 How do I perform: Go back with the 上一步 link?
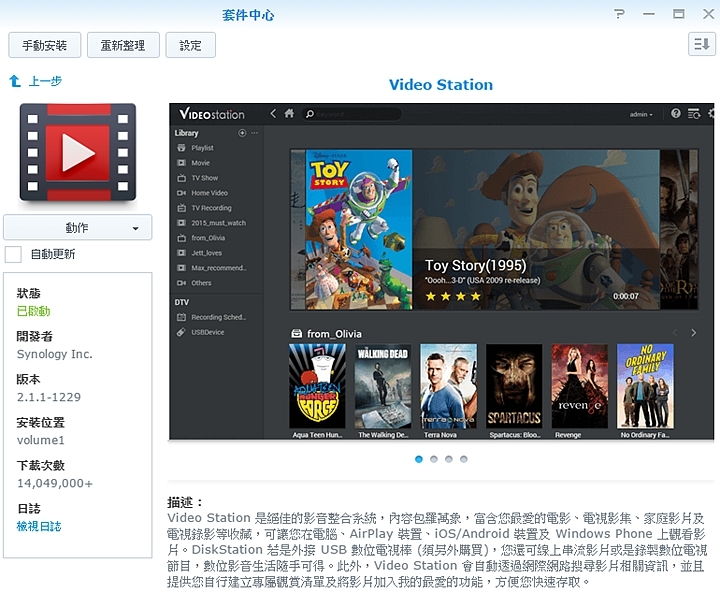36,81
